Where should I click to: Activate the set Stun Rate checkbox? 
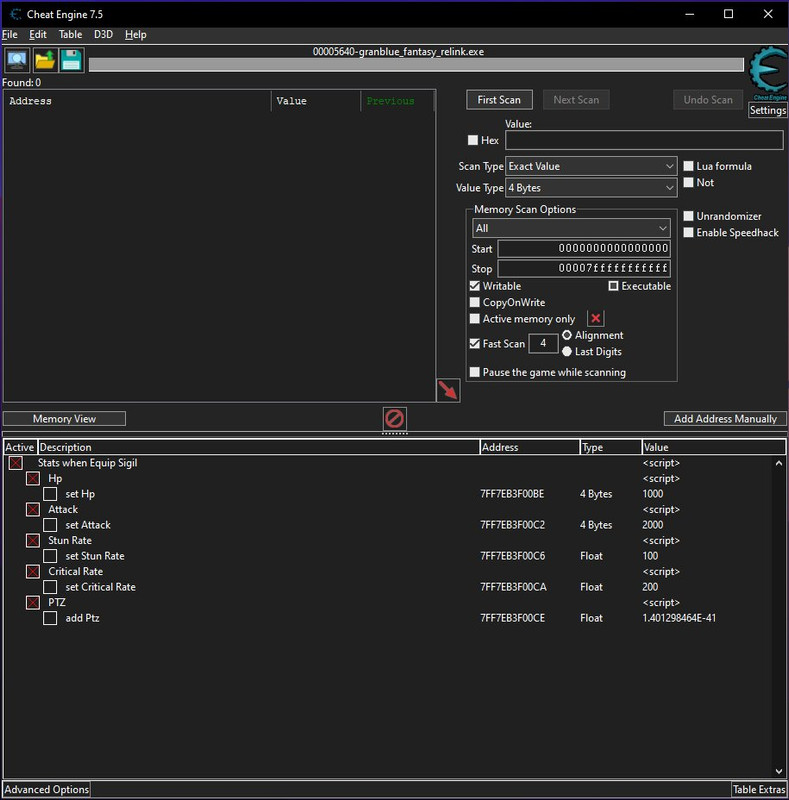(50, 556)
